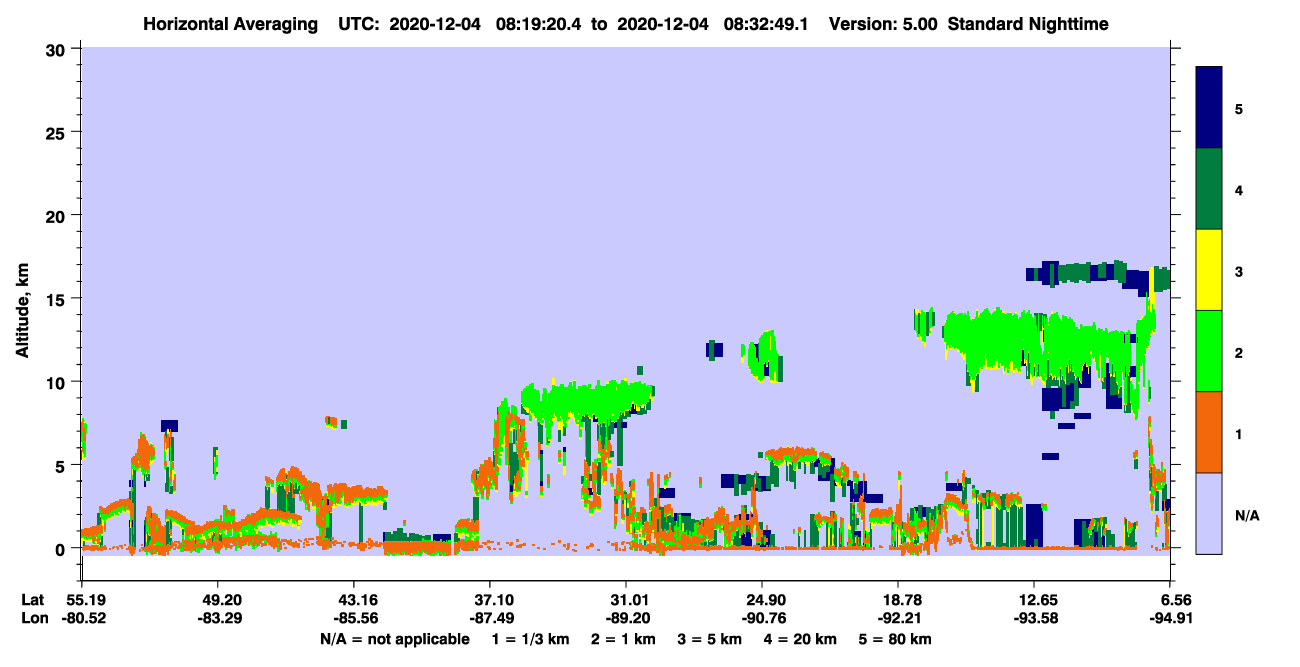Click the 'Standard Nighttime' text in title
The image size is (1300, 667).
[1030, 23]
